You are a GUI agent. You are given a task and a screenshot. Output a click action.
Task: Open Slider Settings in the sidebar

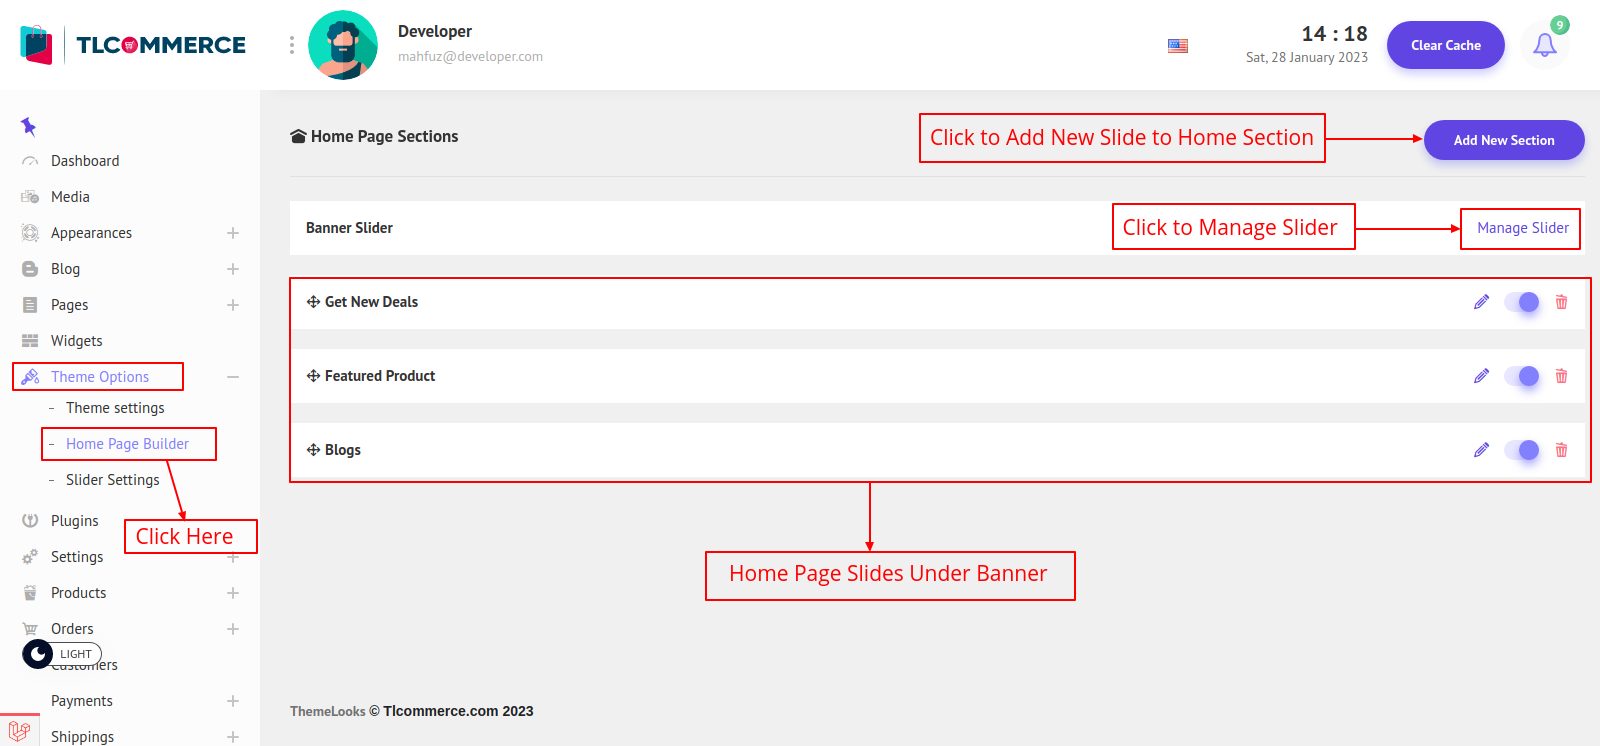point(112,480)
